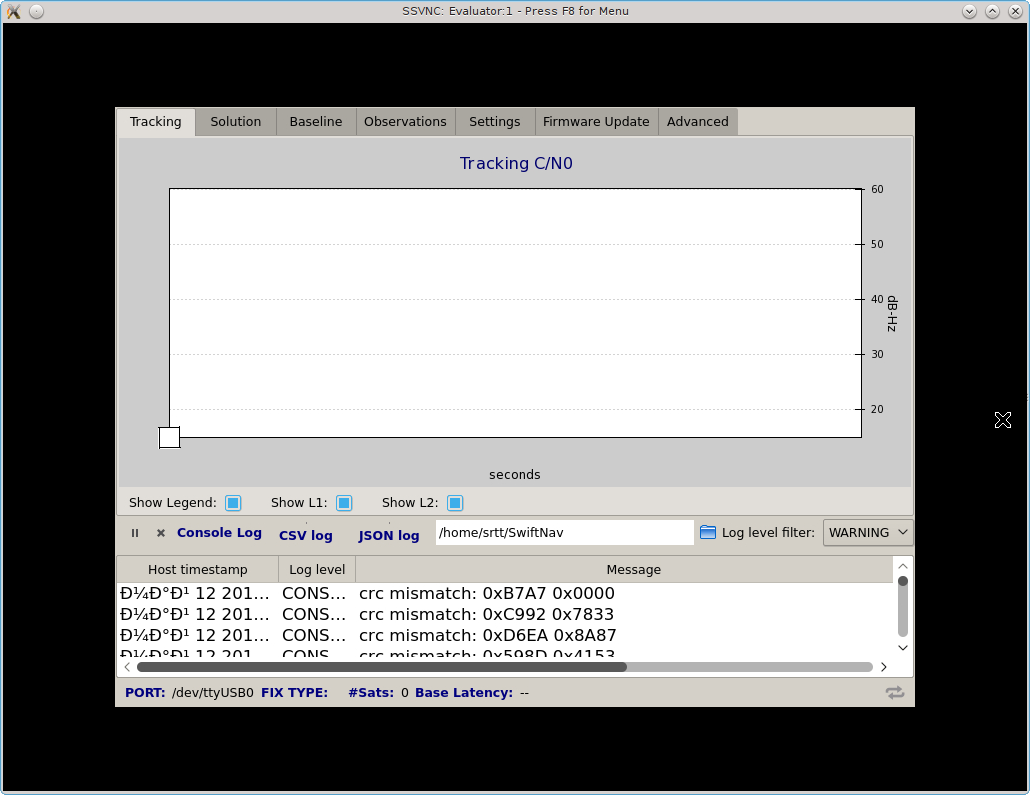Click JSON log toggle button
Image resolution: width=1030 pixels, height=795 pixels.
tap(389, 535)
